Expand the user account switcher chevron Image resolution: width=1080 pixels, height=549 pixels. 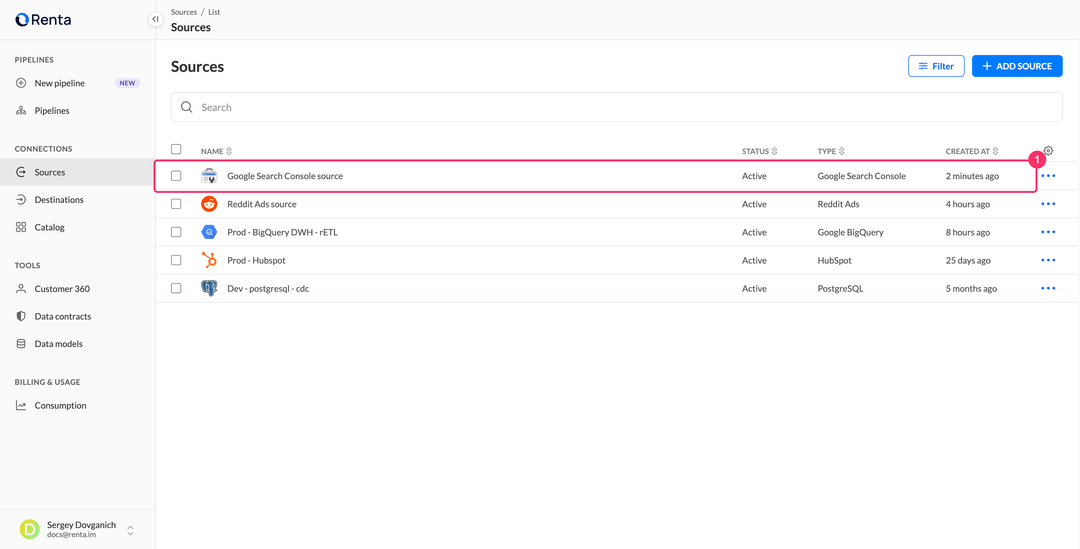pos(130,530)
